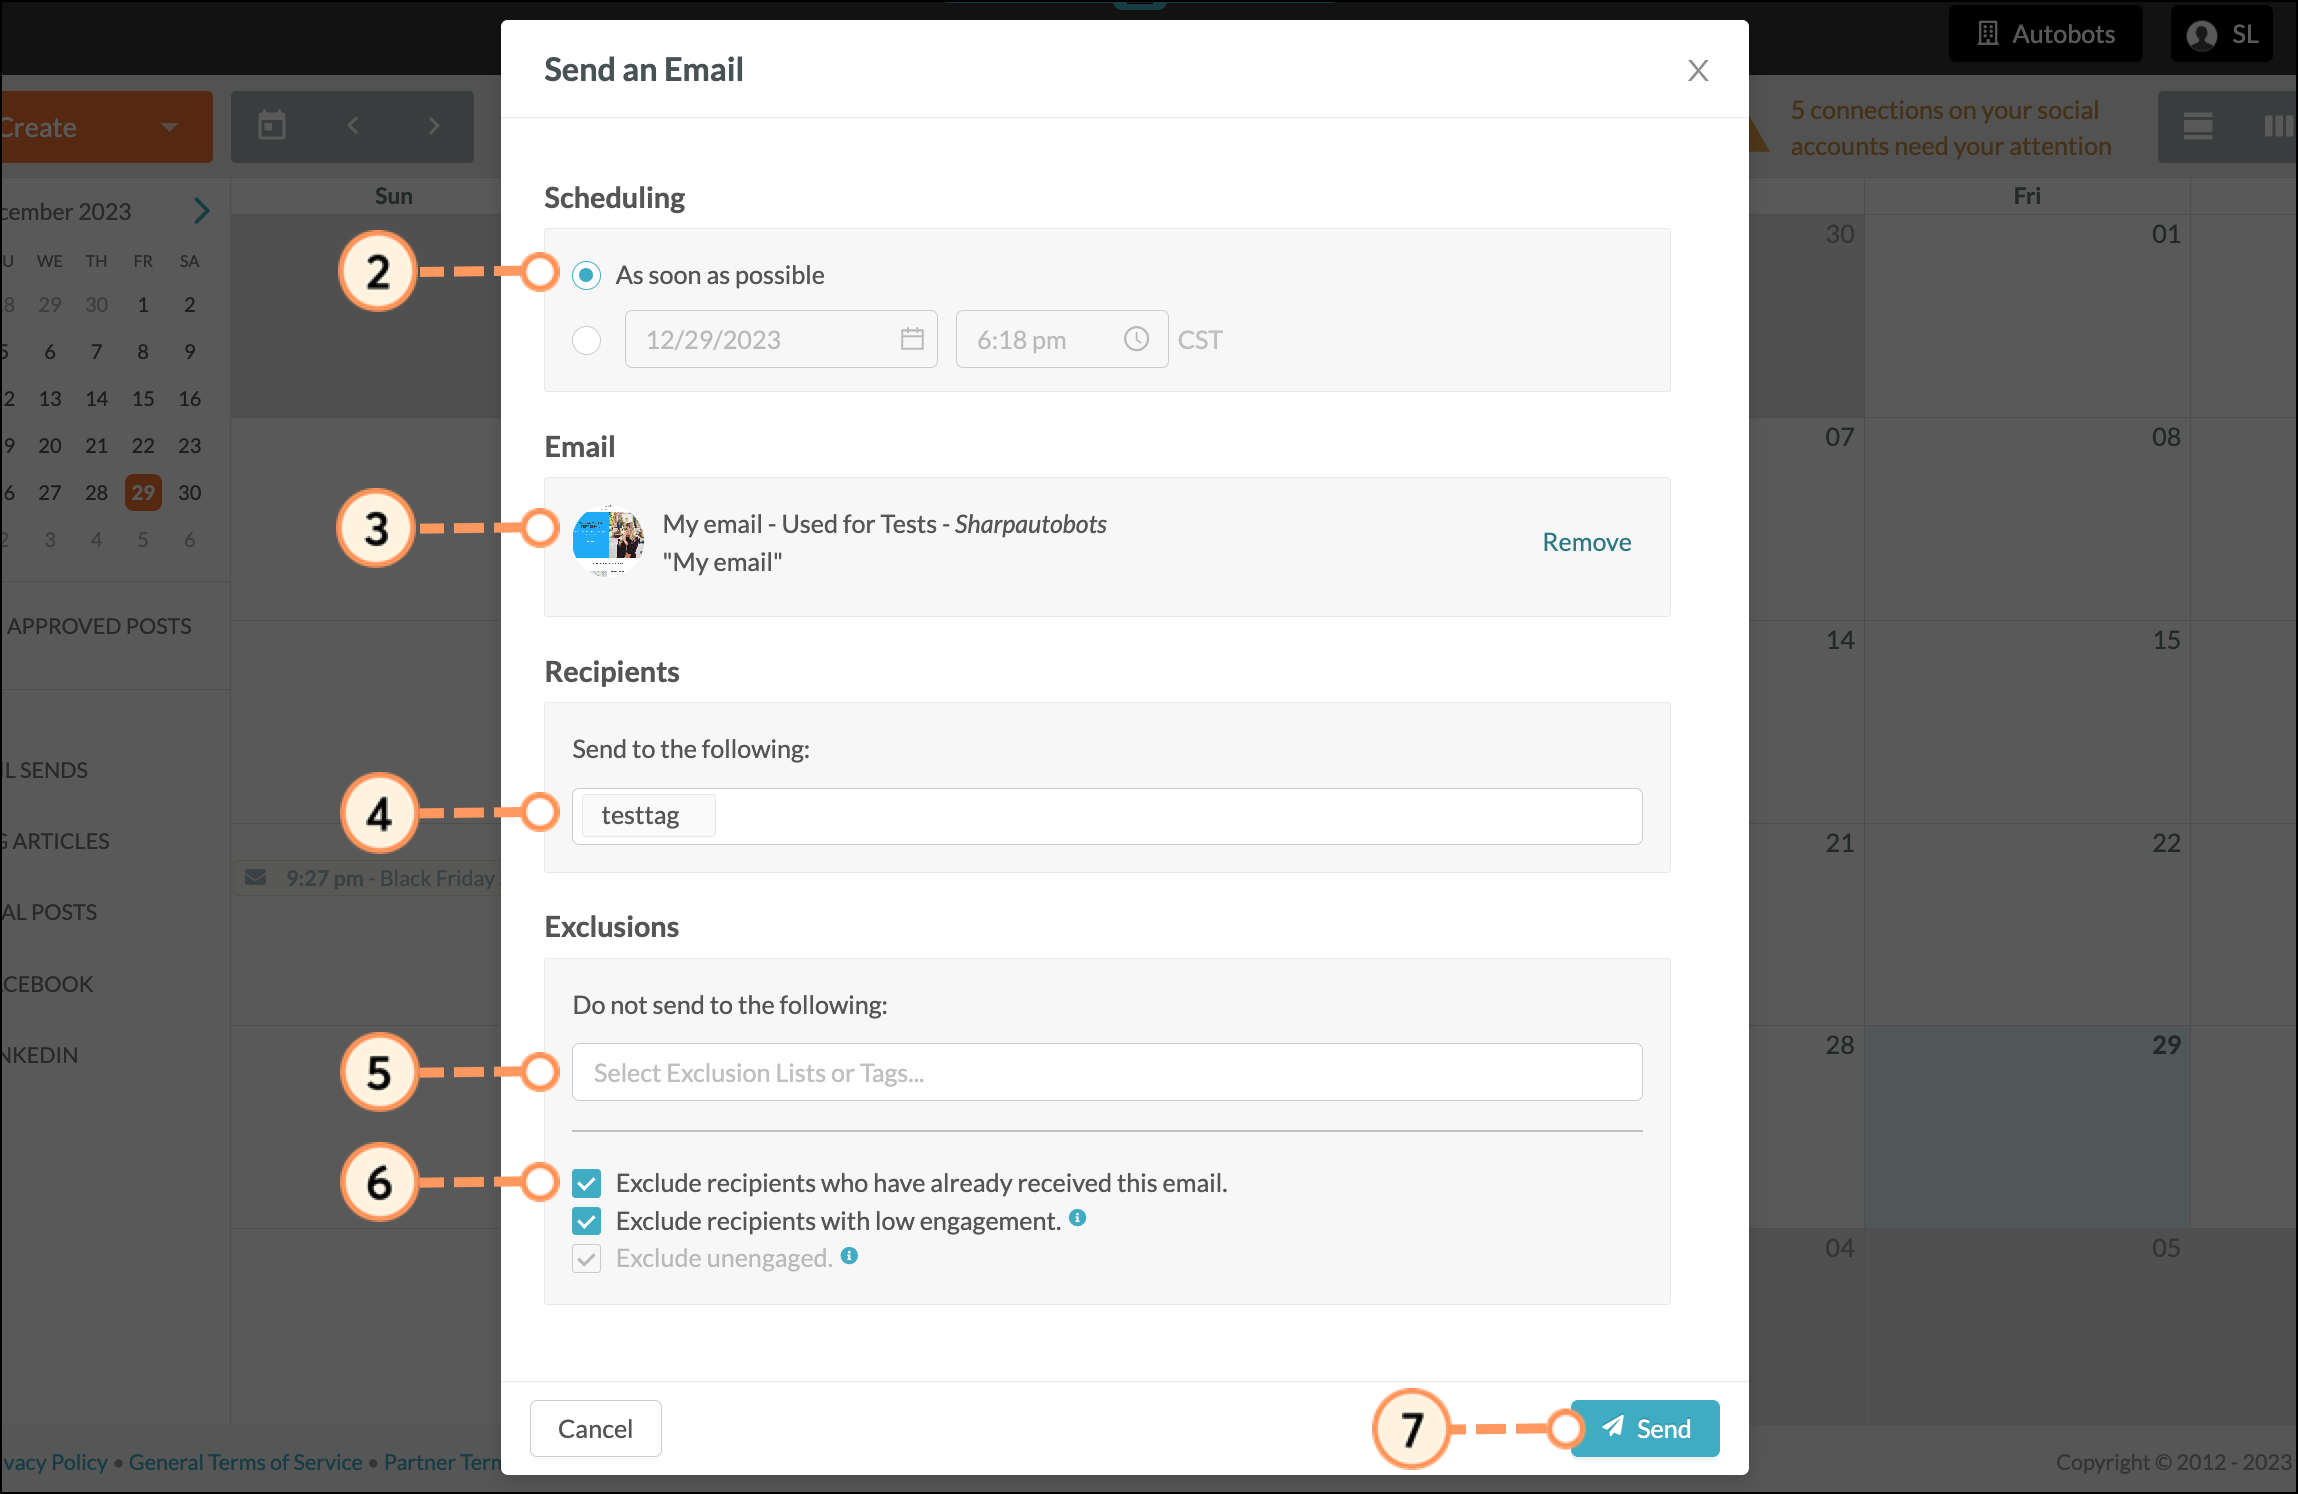Expand the Create button dropdown arrow

pos(169,127)
